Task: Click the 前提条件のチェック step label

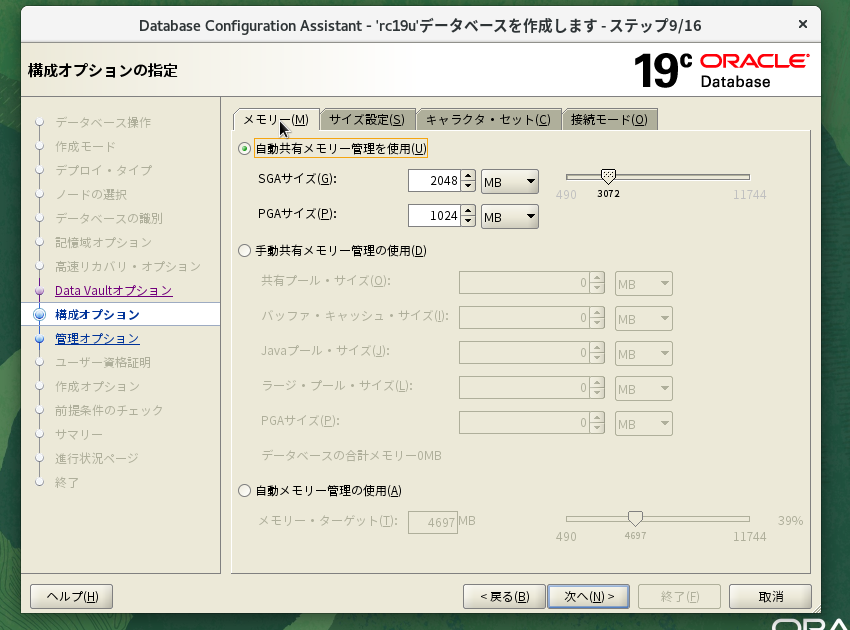Action: [109, 410]
